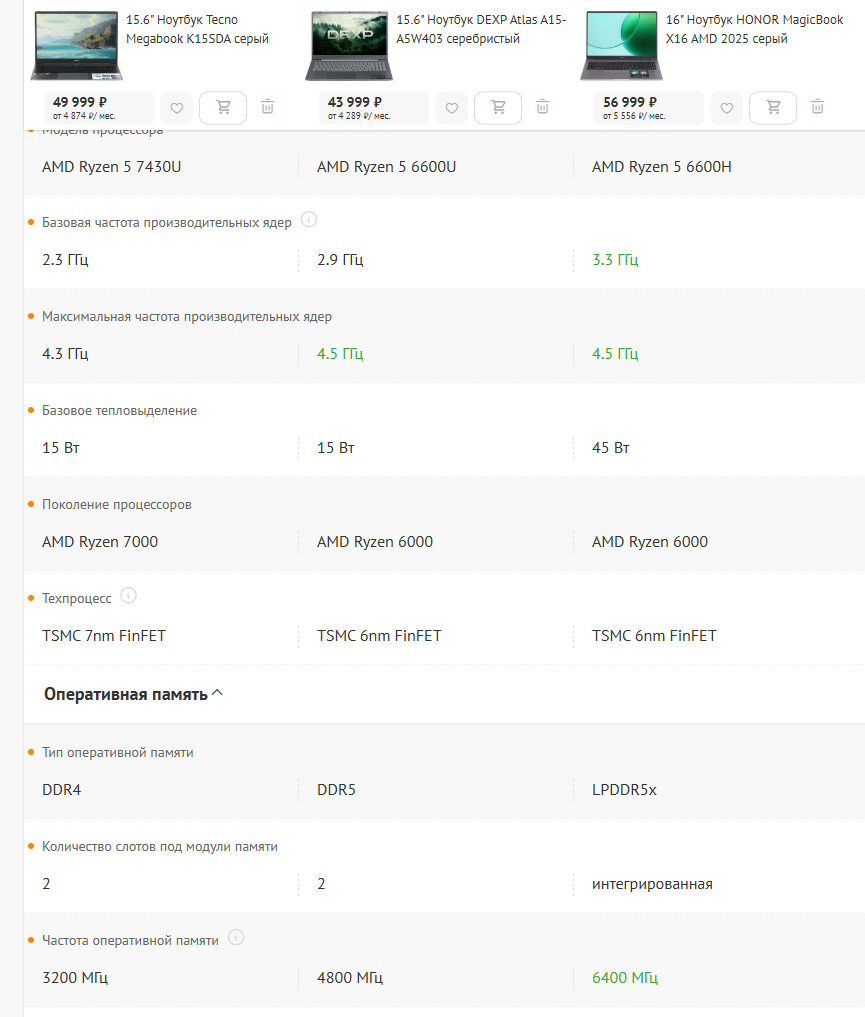Click the DEXP laptop thumbnail image
The image size is (865, 1017).
(349, 45)
